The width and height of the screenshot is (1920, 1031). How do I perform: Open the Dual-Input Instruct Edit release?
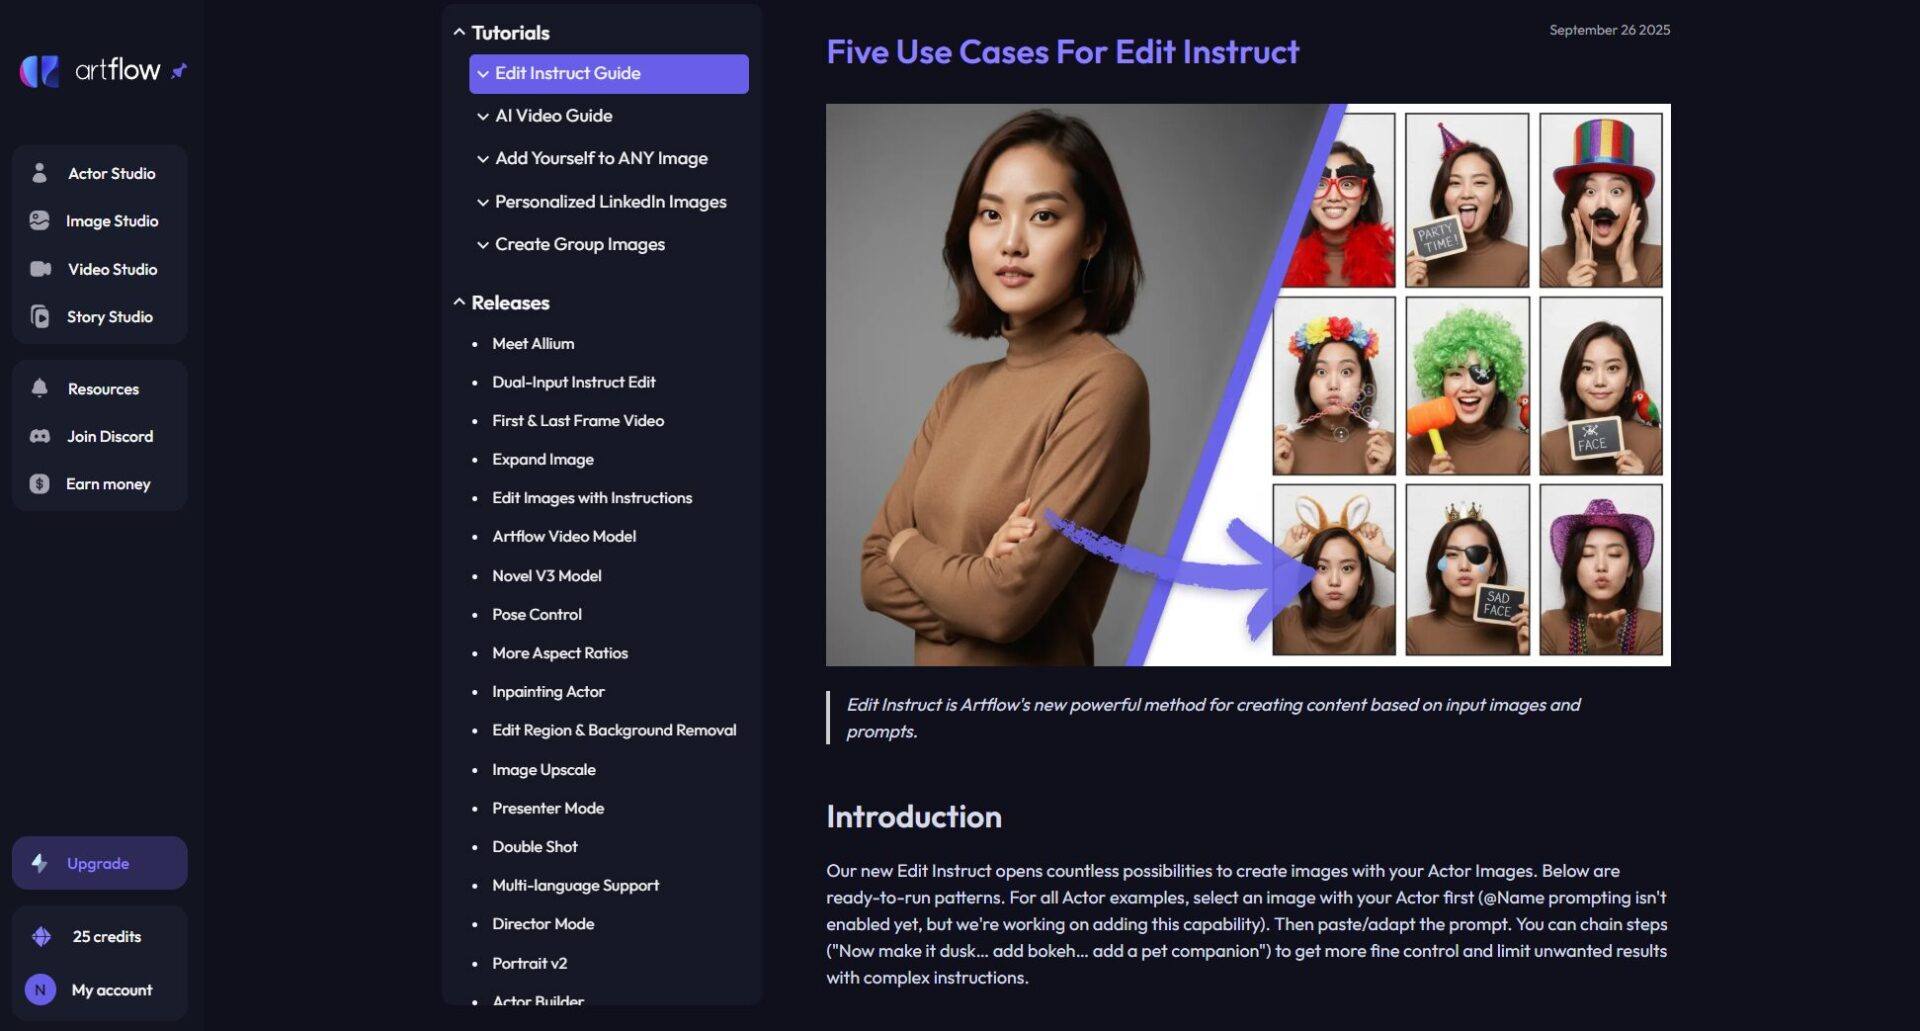(574, 382)
